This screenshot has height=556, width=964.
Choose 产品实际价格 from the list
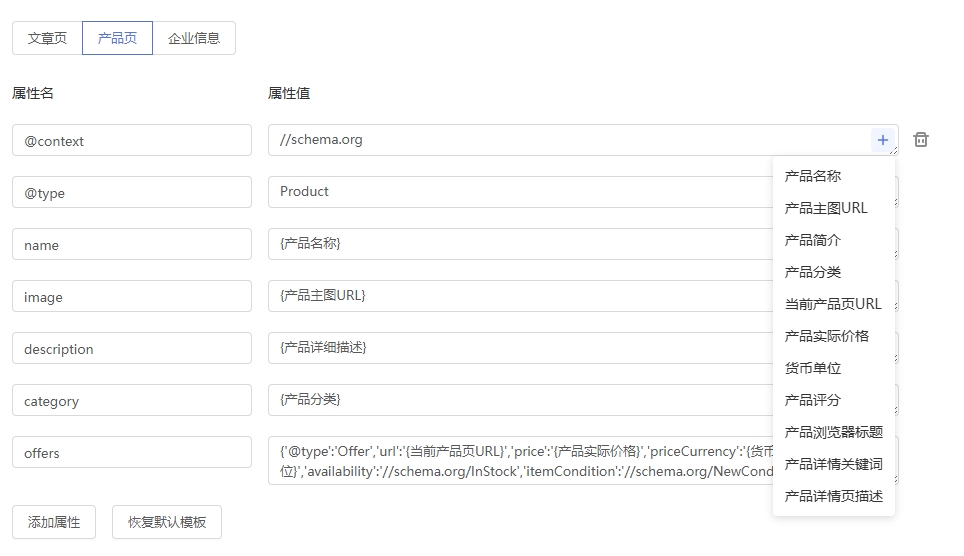(827, 336)
